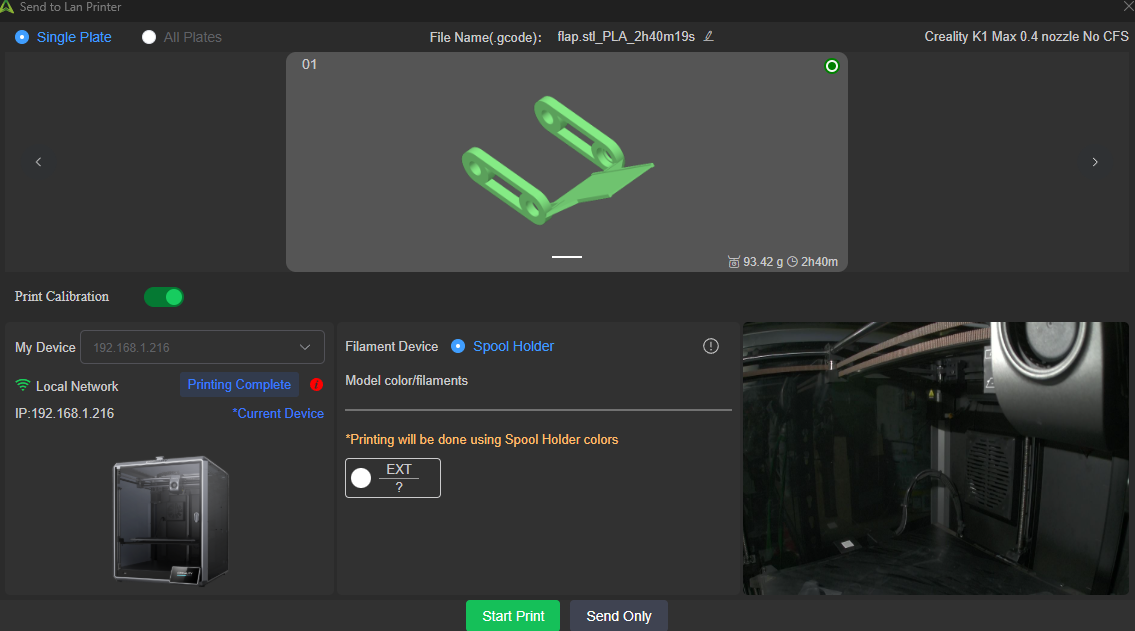The height and width of the screenshot is (631, 1135).
Task: Select the Single Plate radio option
Action: pyautogui.click(x=22, y=37)
